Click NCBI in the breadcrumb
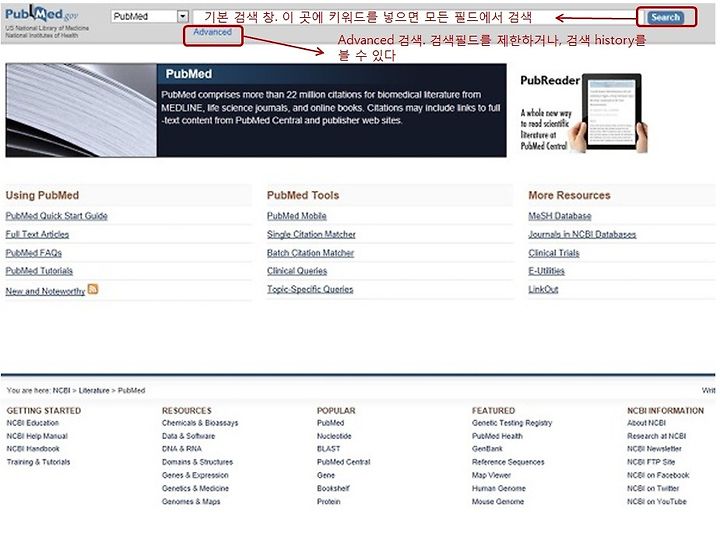The height and width of the screenshot is (541, 720). [x=61, y=390]
